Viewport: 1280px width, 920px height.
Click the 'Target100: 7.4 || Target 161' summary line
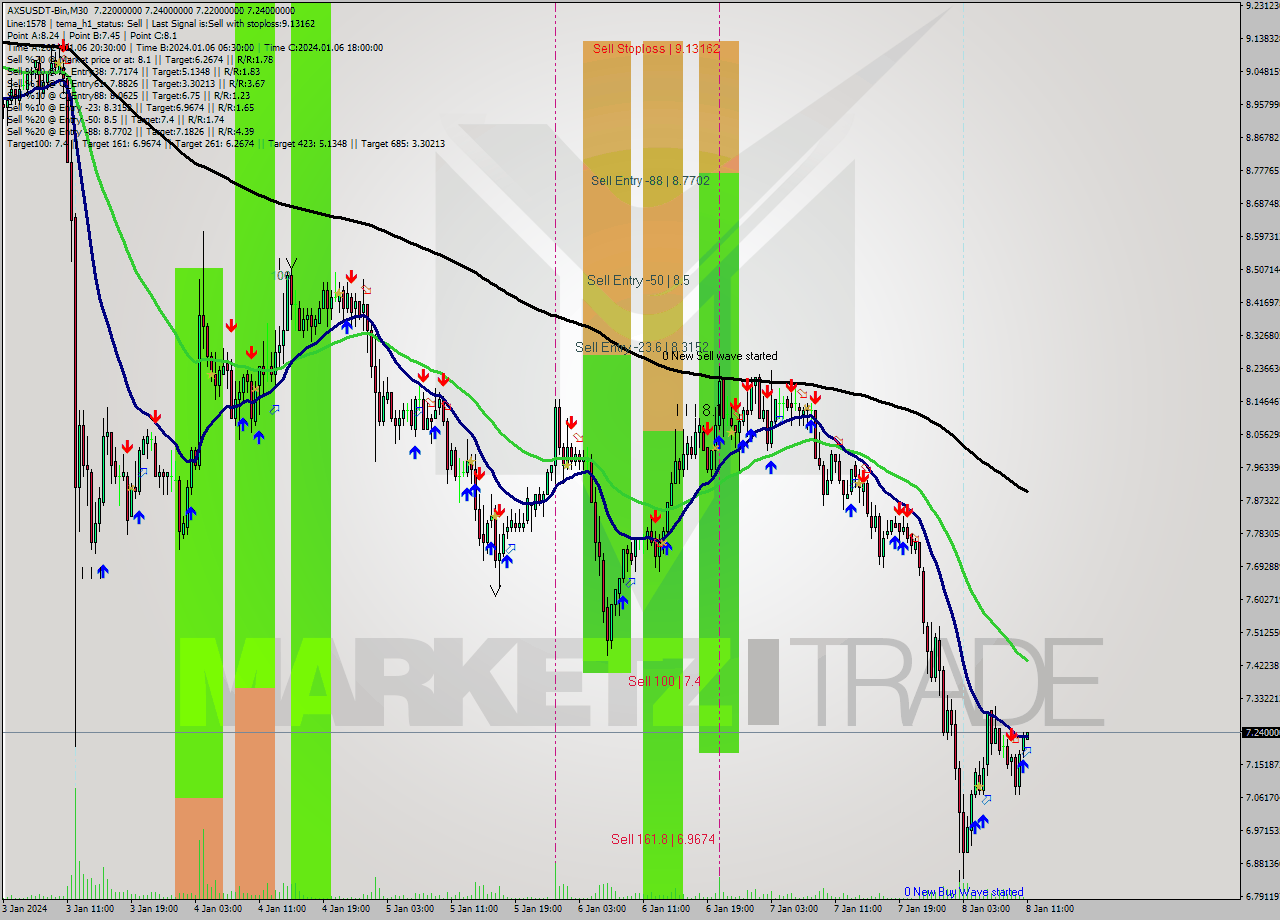tap(226, 143)
